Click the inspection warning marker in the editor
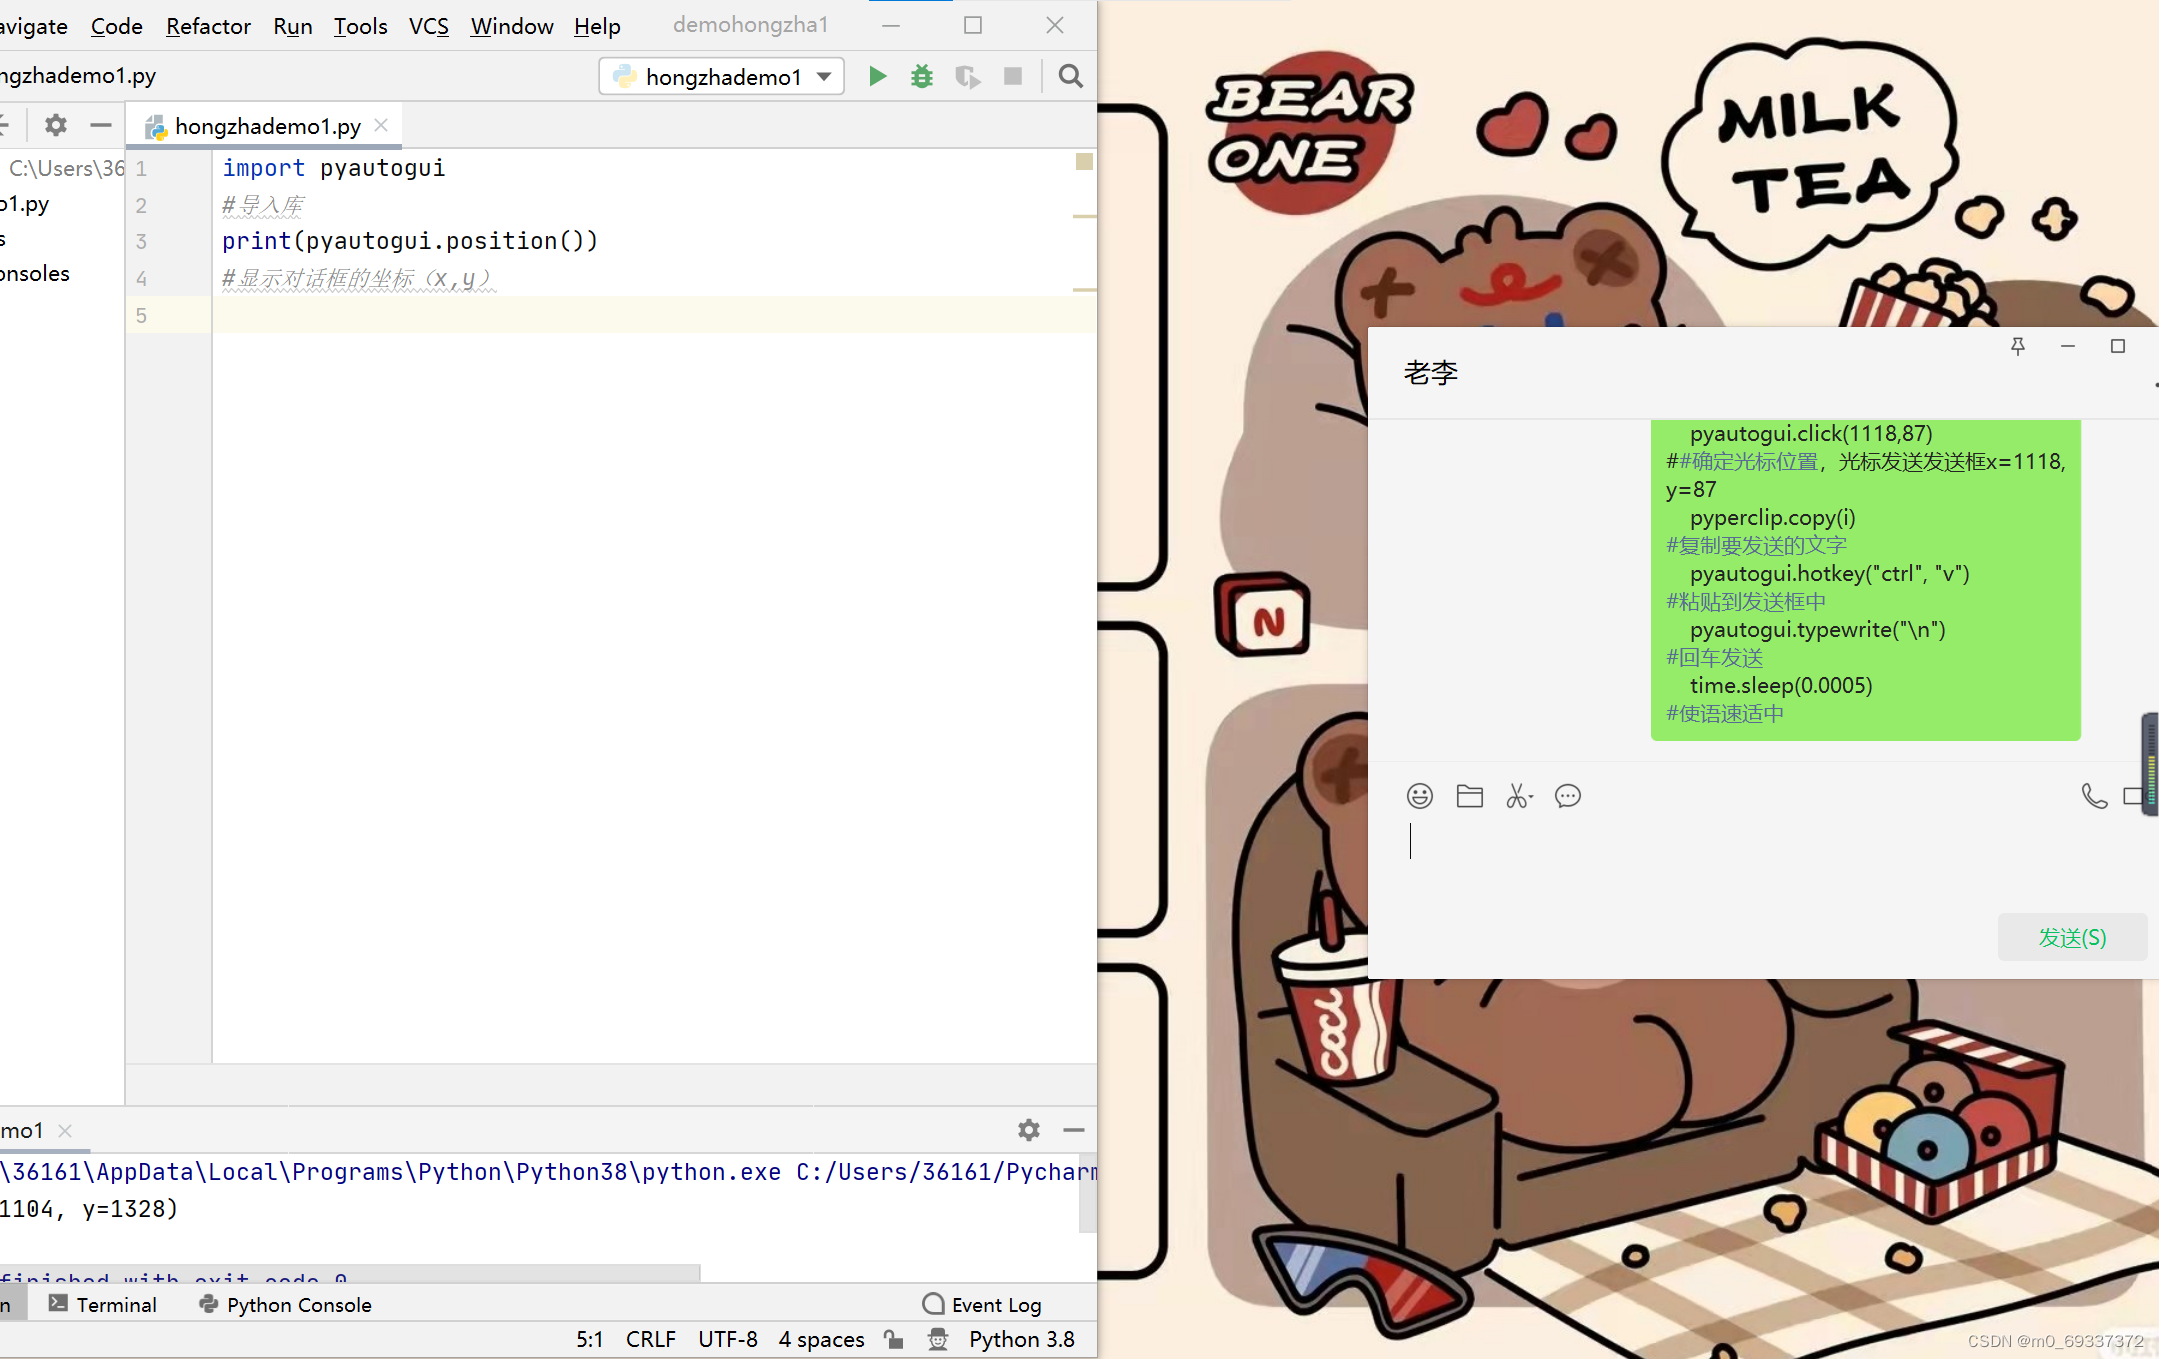The height and width of the screenshot is (1359, 2159). coord(1084,161)
